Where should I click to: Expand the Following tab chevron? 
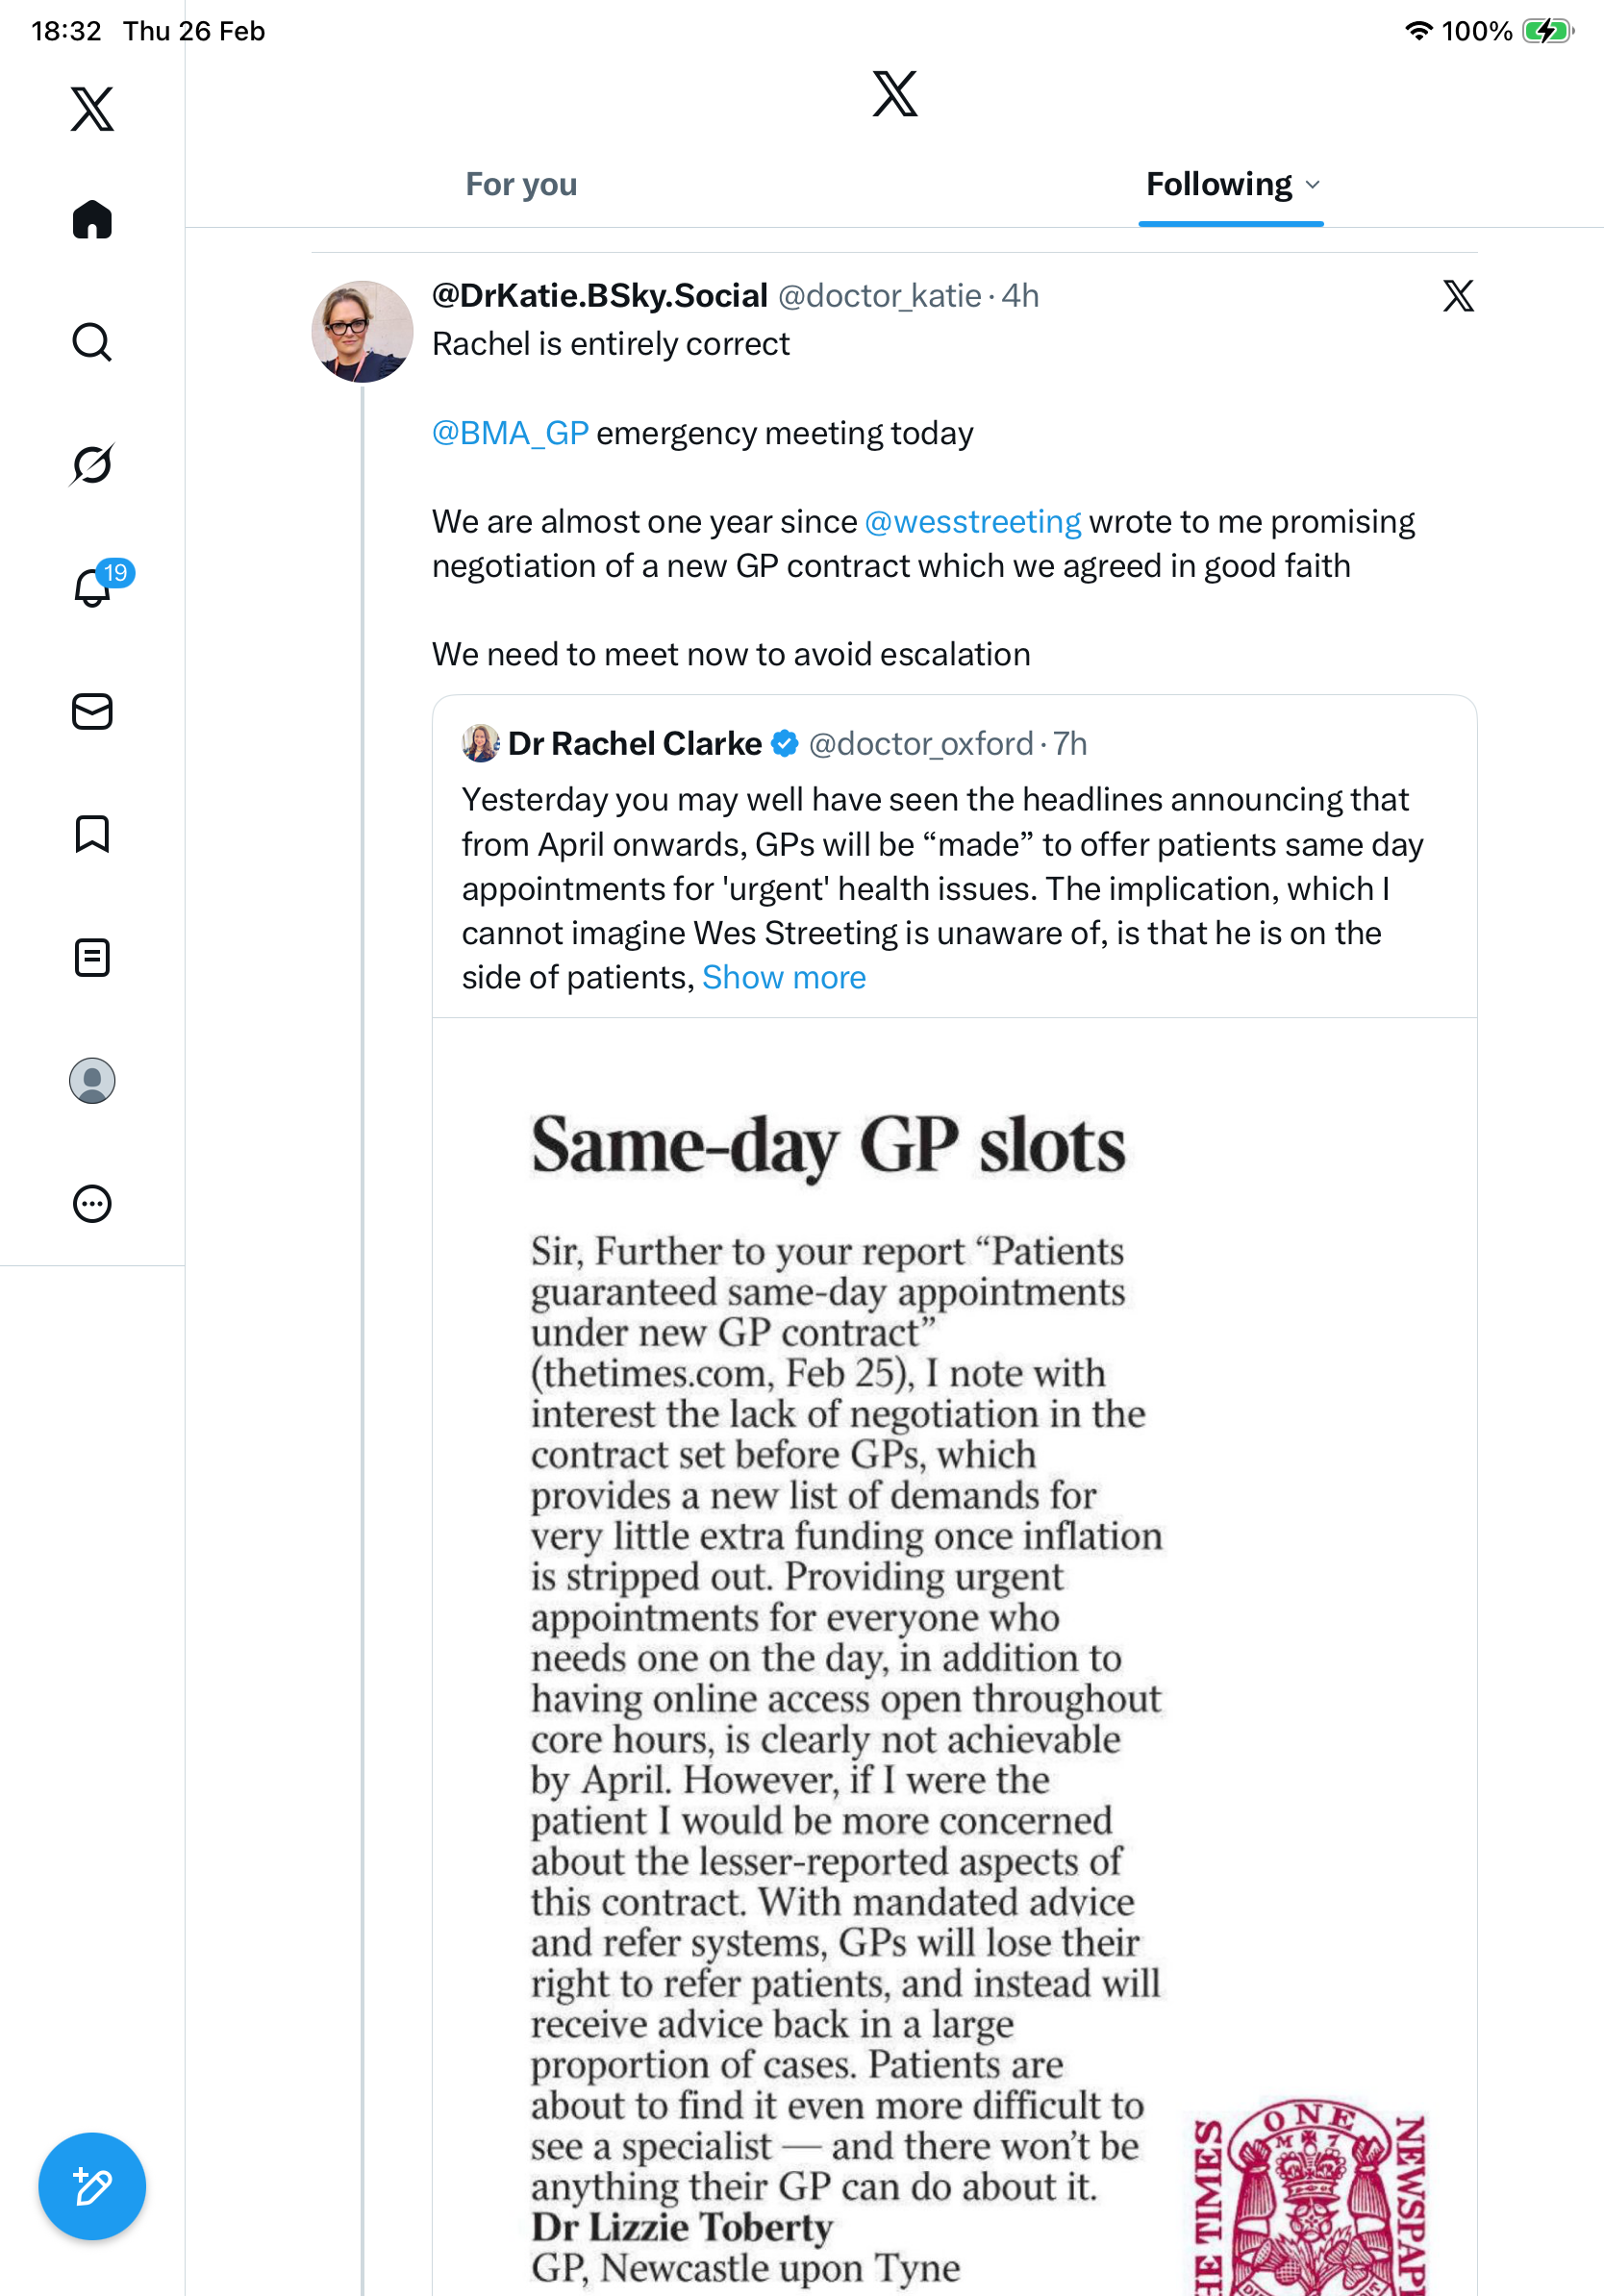[x=1314, y=185]
